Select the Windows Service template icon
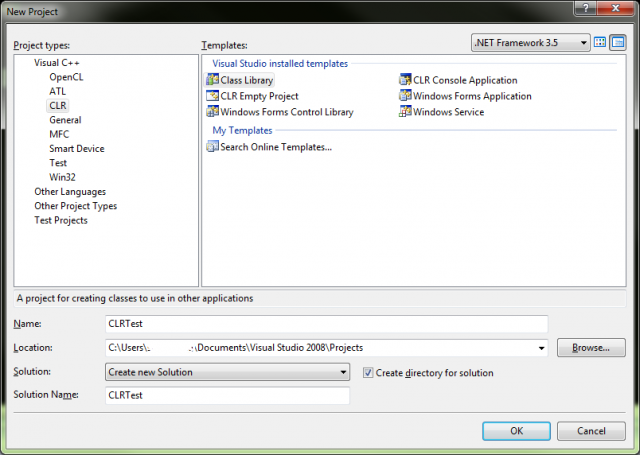Image resolution: width=640 pixels, height=455 pixels. tap(405, 111)
